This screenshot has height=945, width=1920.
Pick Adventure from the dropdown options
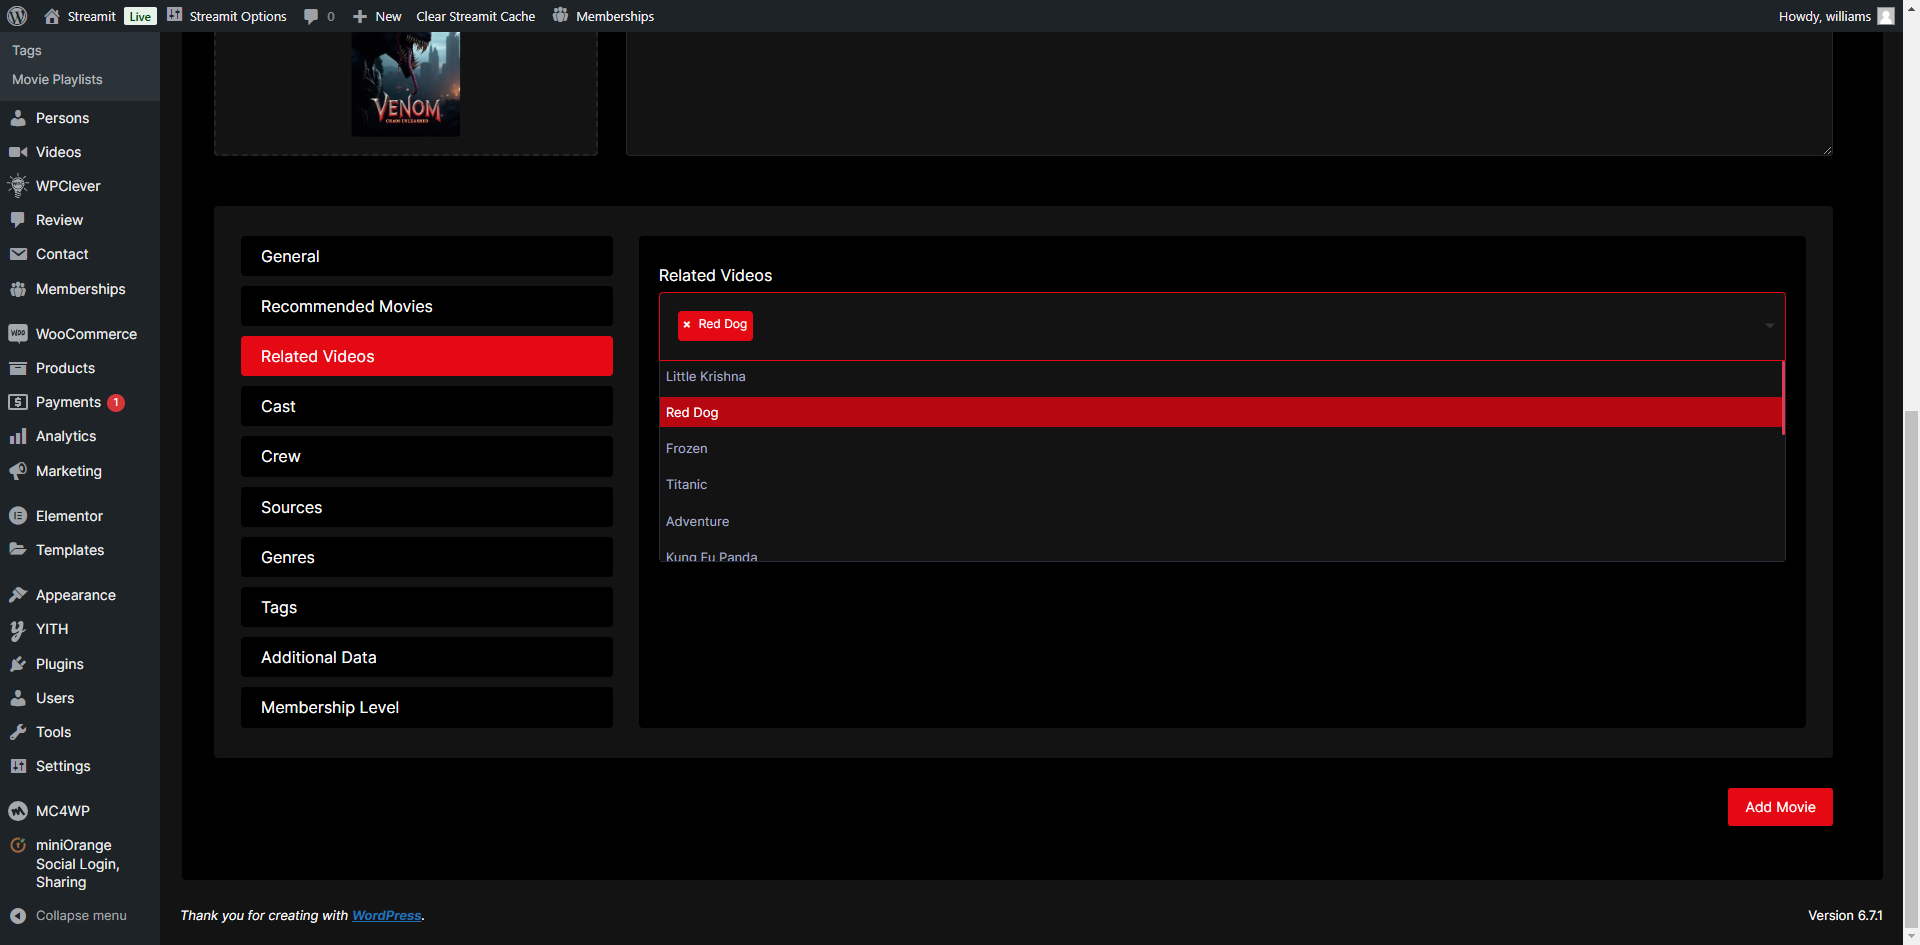(1221, 522)
